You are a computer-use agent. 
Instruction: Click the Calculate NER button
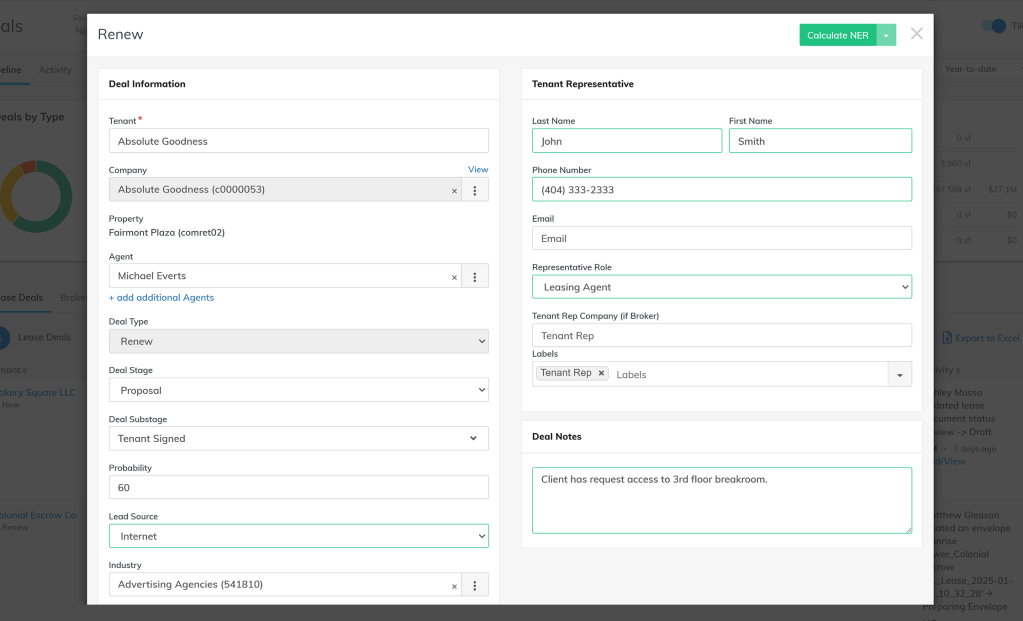(x=838, y=35)
